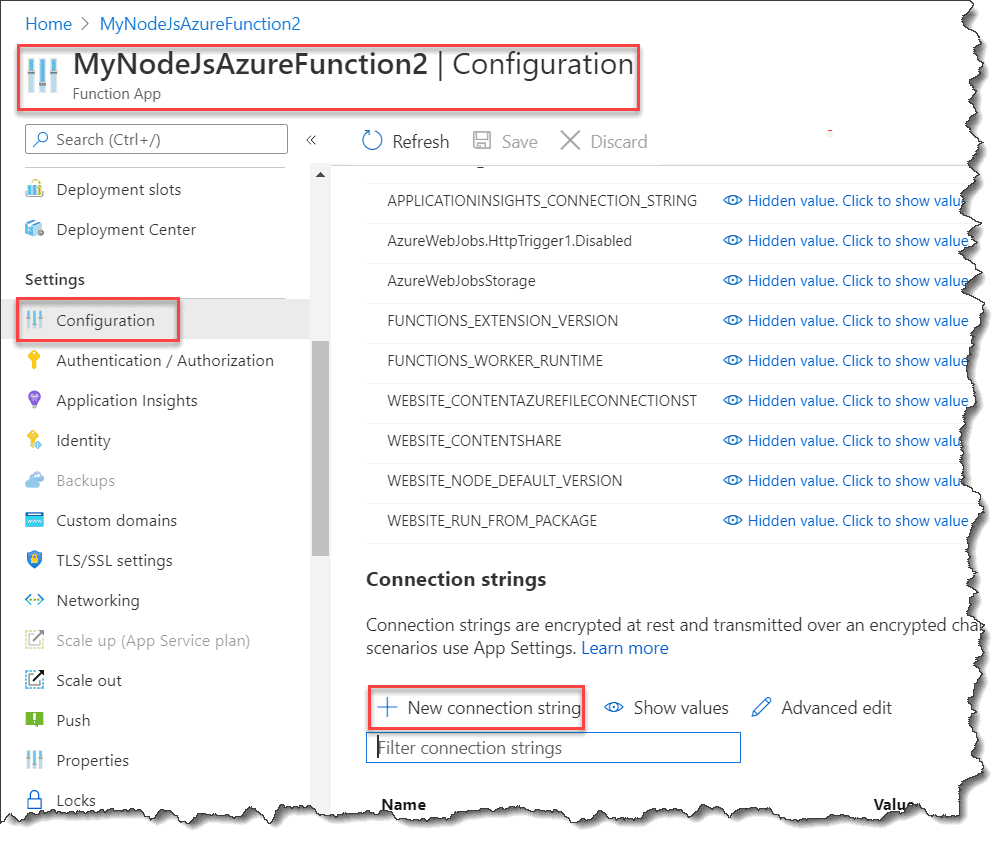The height and width of the screenshot is (848, 1006).
Task: Open Deployment slots from the sidebar icon
Action: click(x=33, y=189)
